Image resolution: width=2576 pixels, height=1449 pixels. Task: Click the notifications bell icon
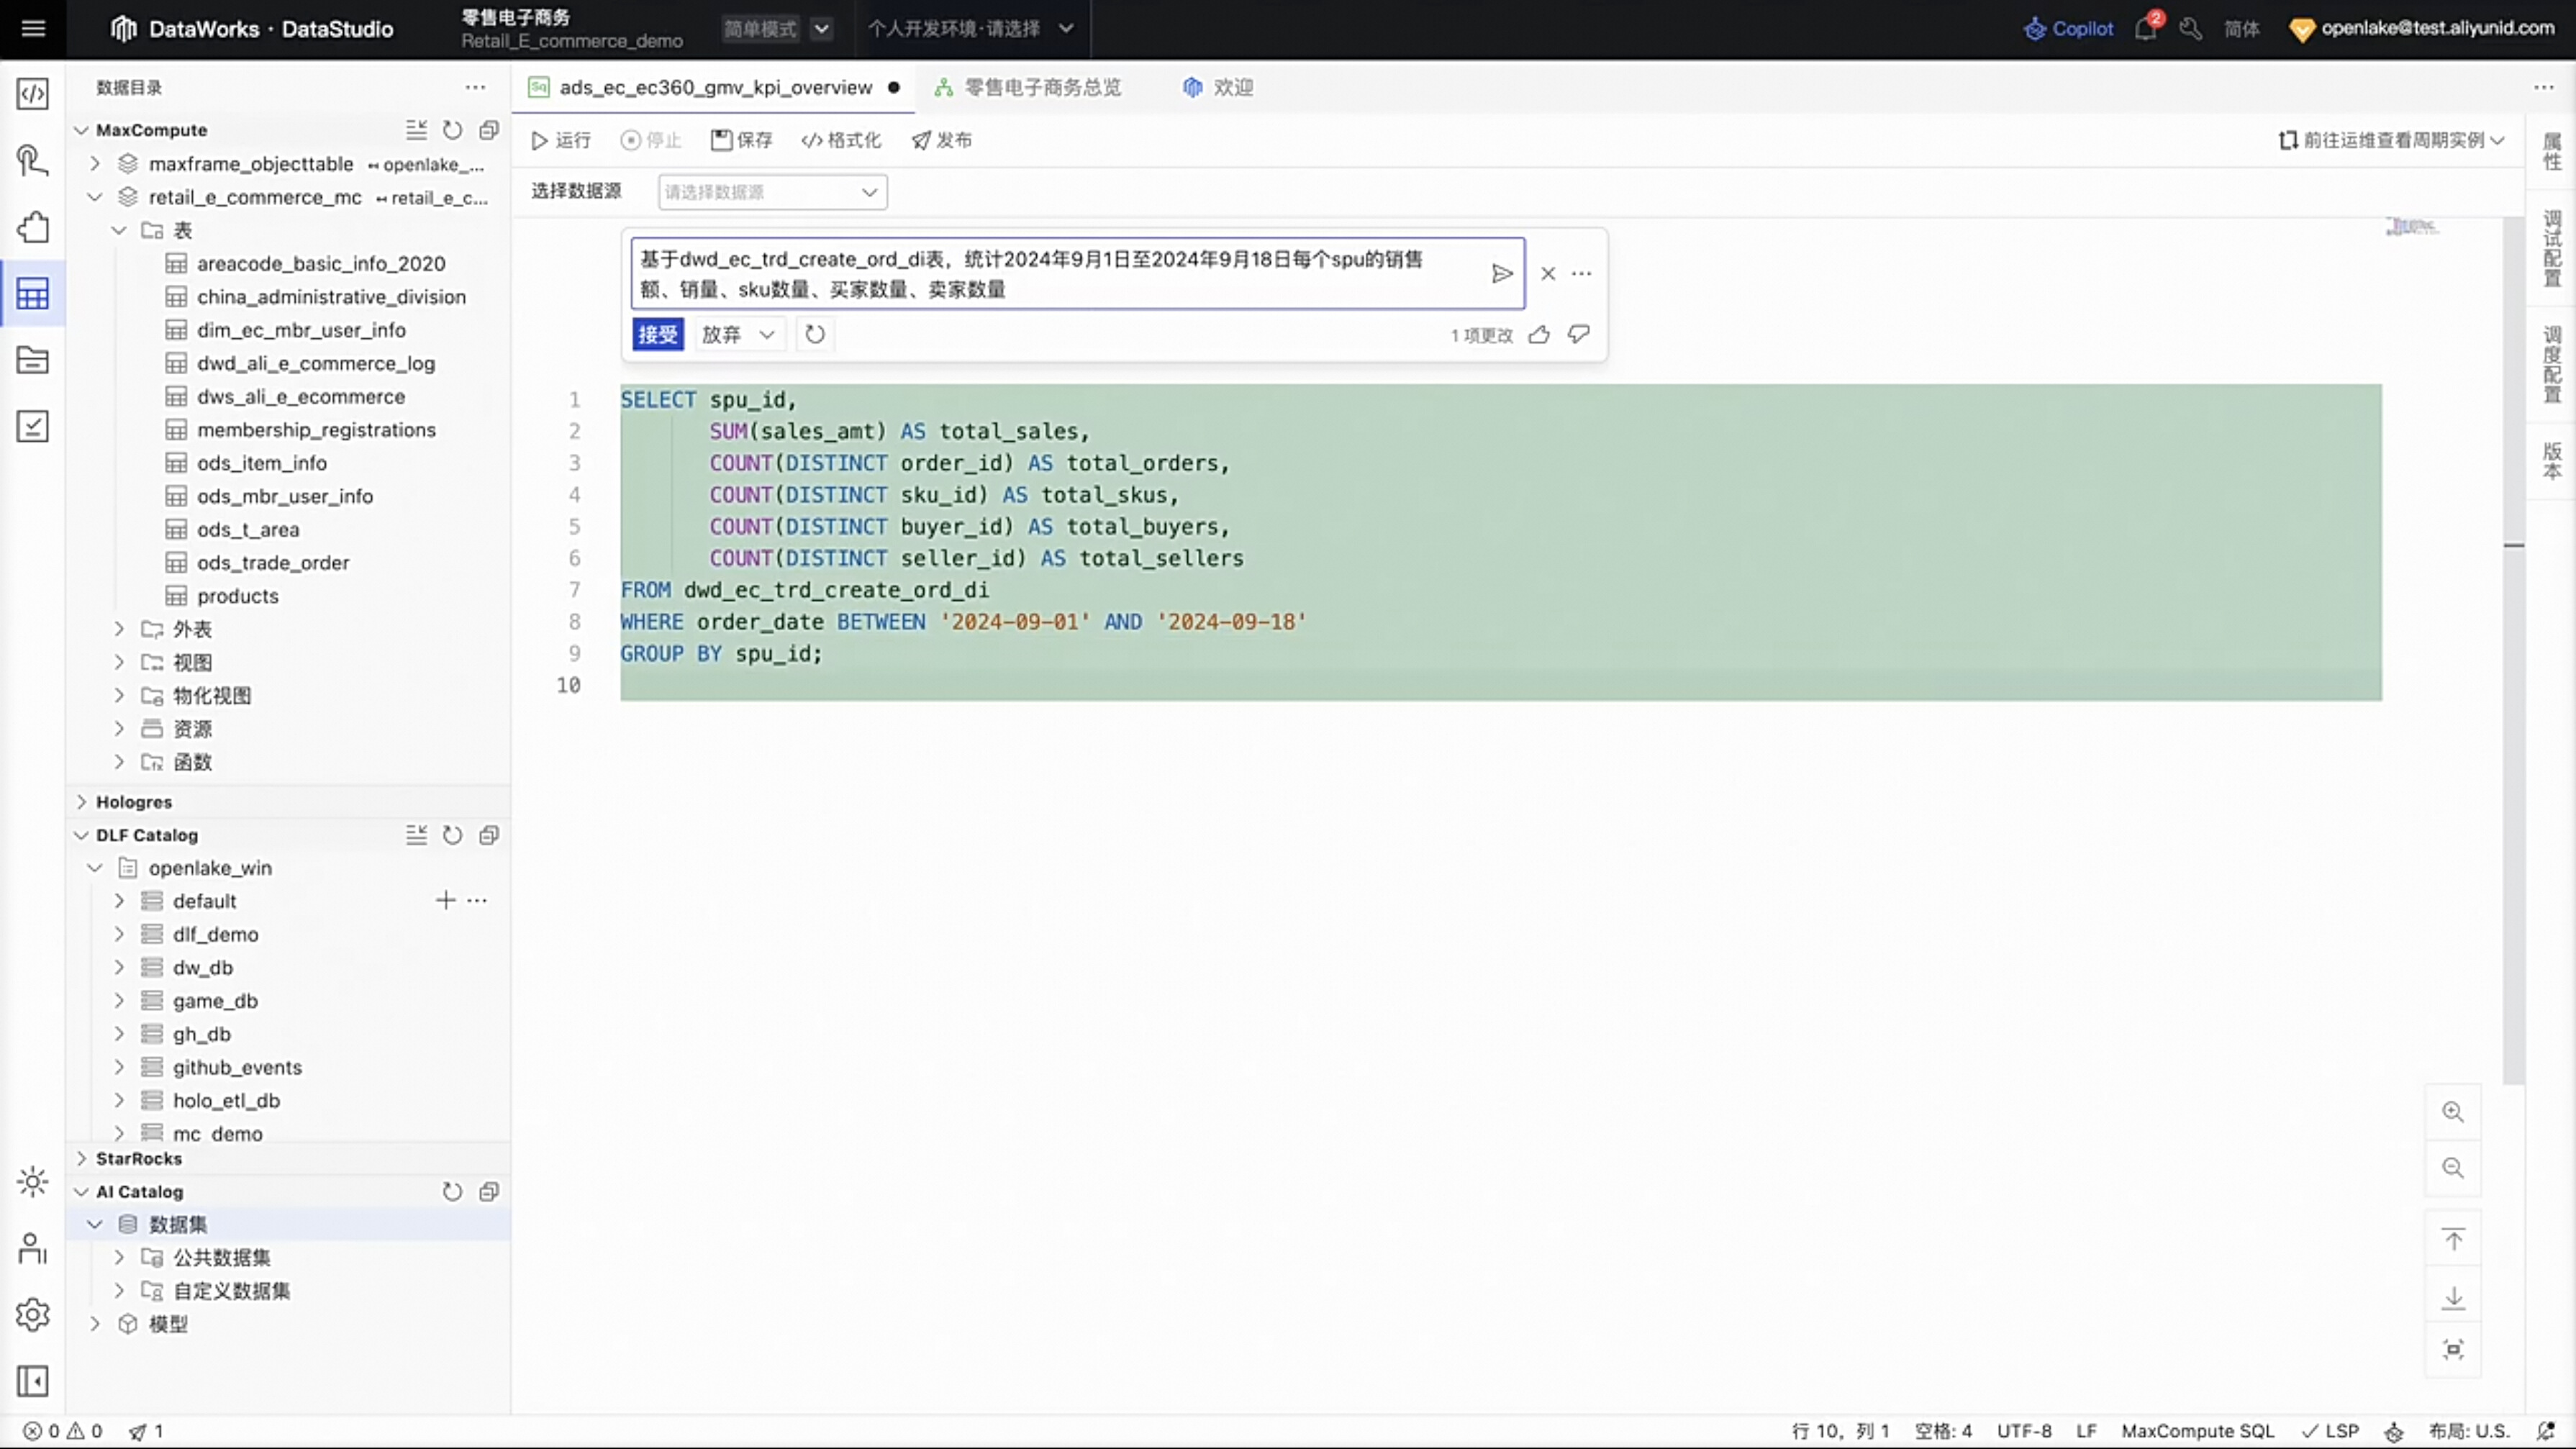[2145, 29]
